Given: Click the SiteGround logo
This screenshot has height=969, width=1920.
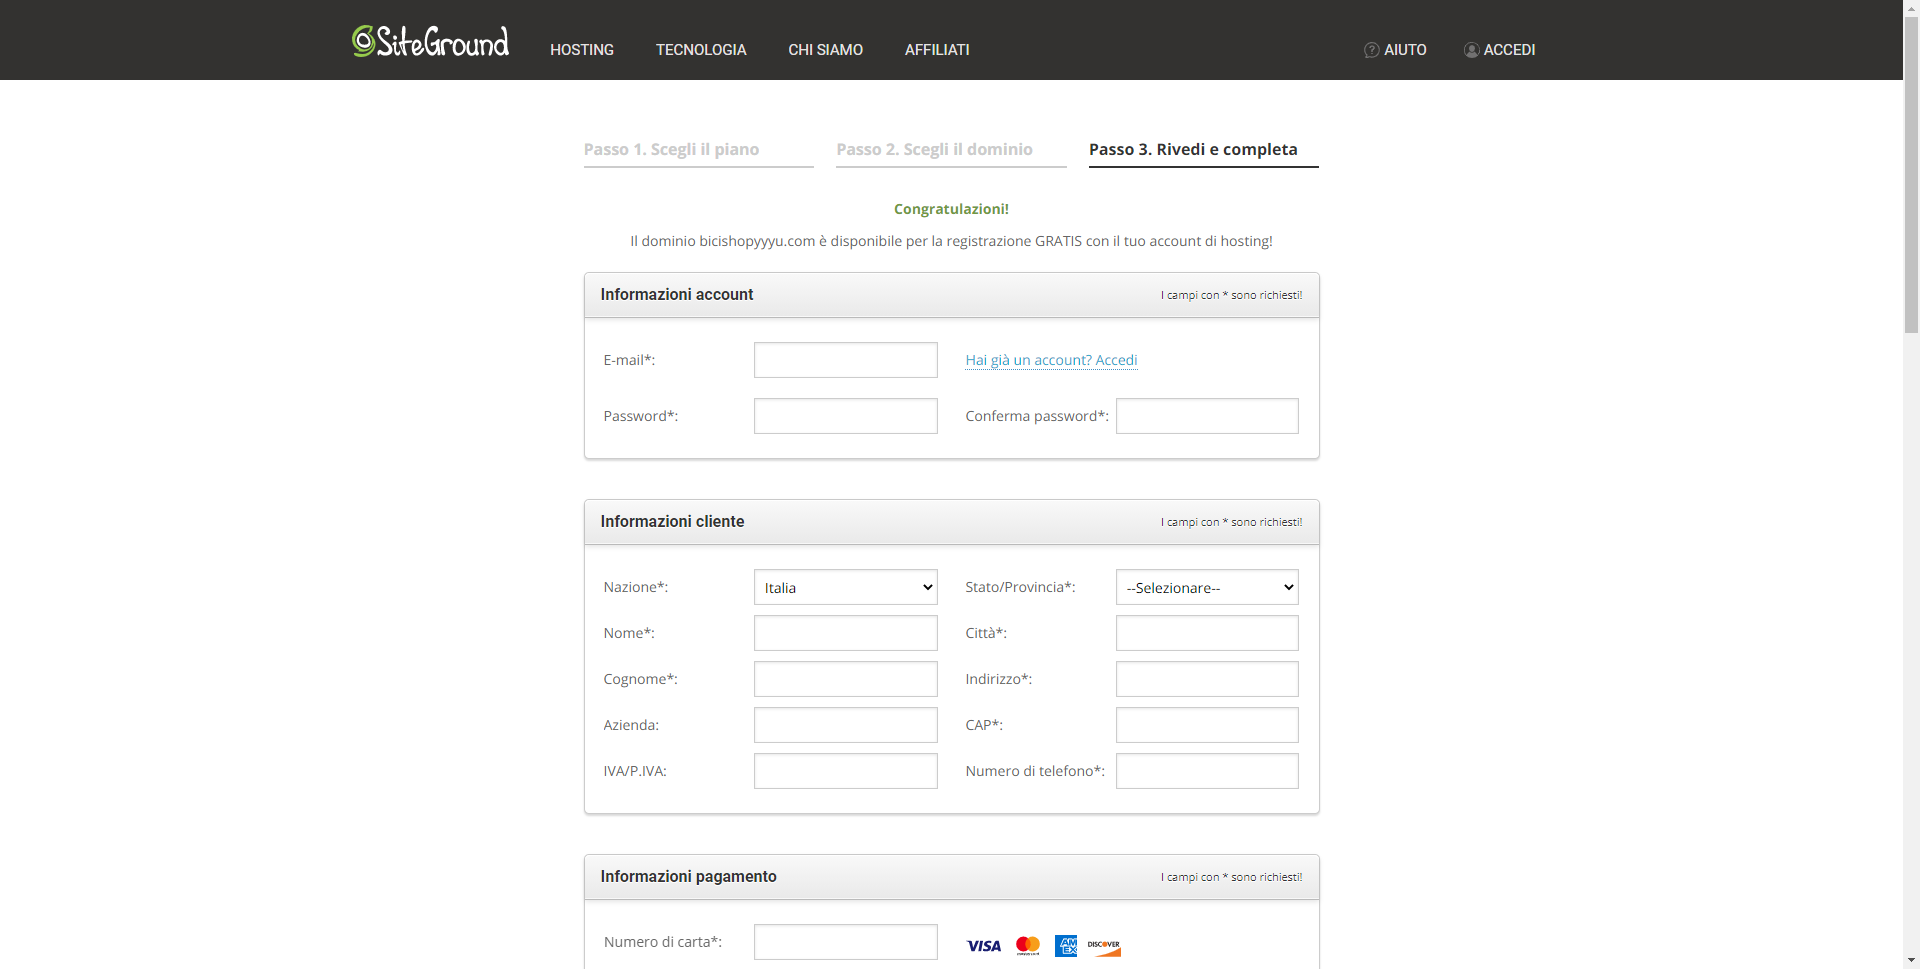Looking at the screenshot, I should [x=430, y=42].
